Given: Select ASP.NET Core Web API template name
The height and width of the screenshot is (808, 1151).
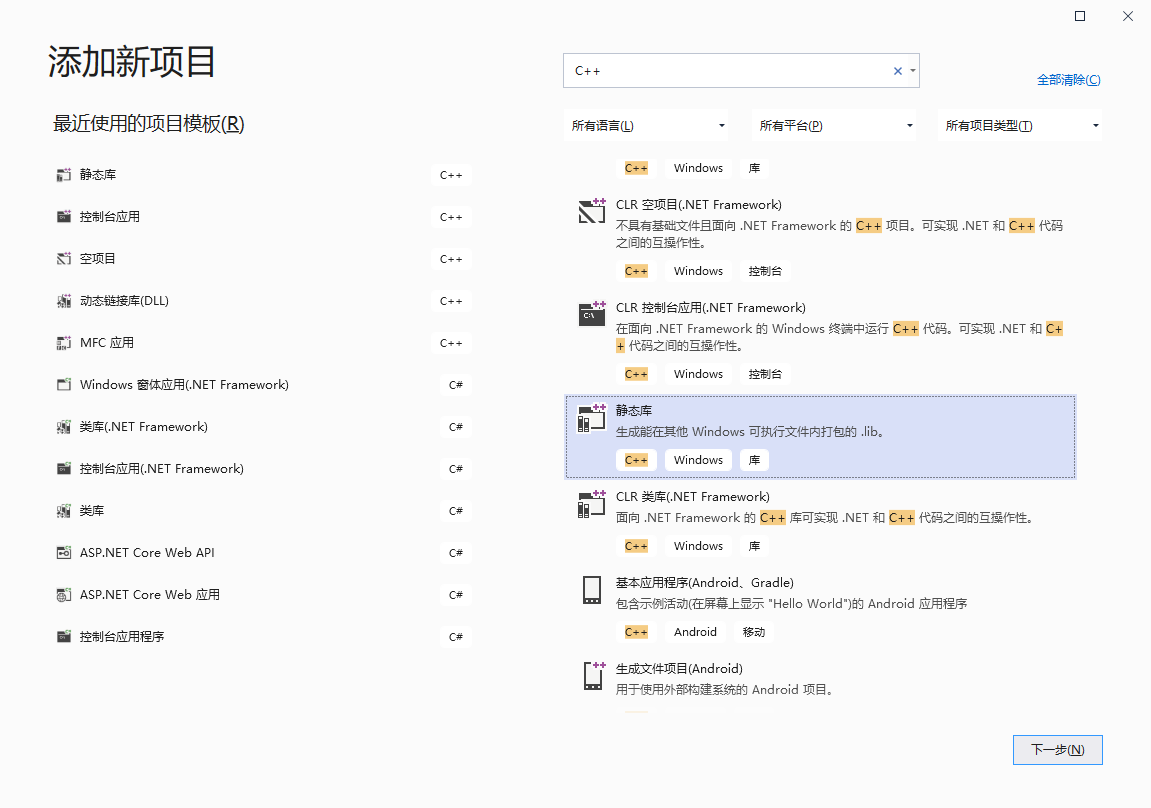Looking at the screenshot, I should tap(147, 553).
